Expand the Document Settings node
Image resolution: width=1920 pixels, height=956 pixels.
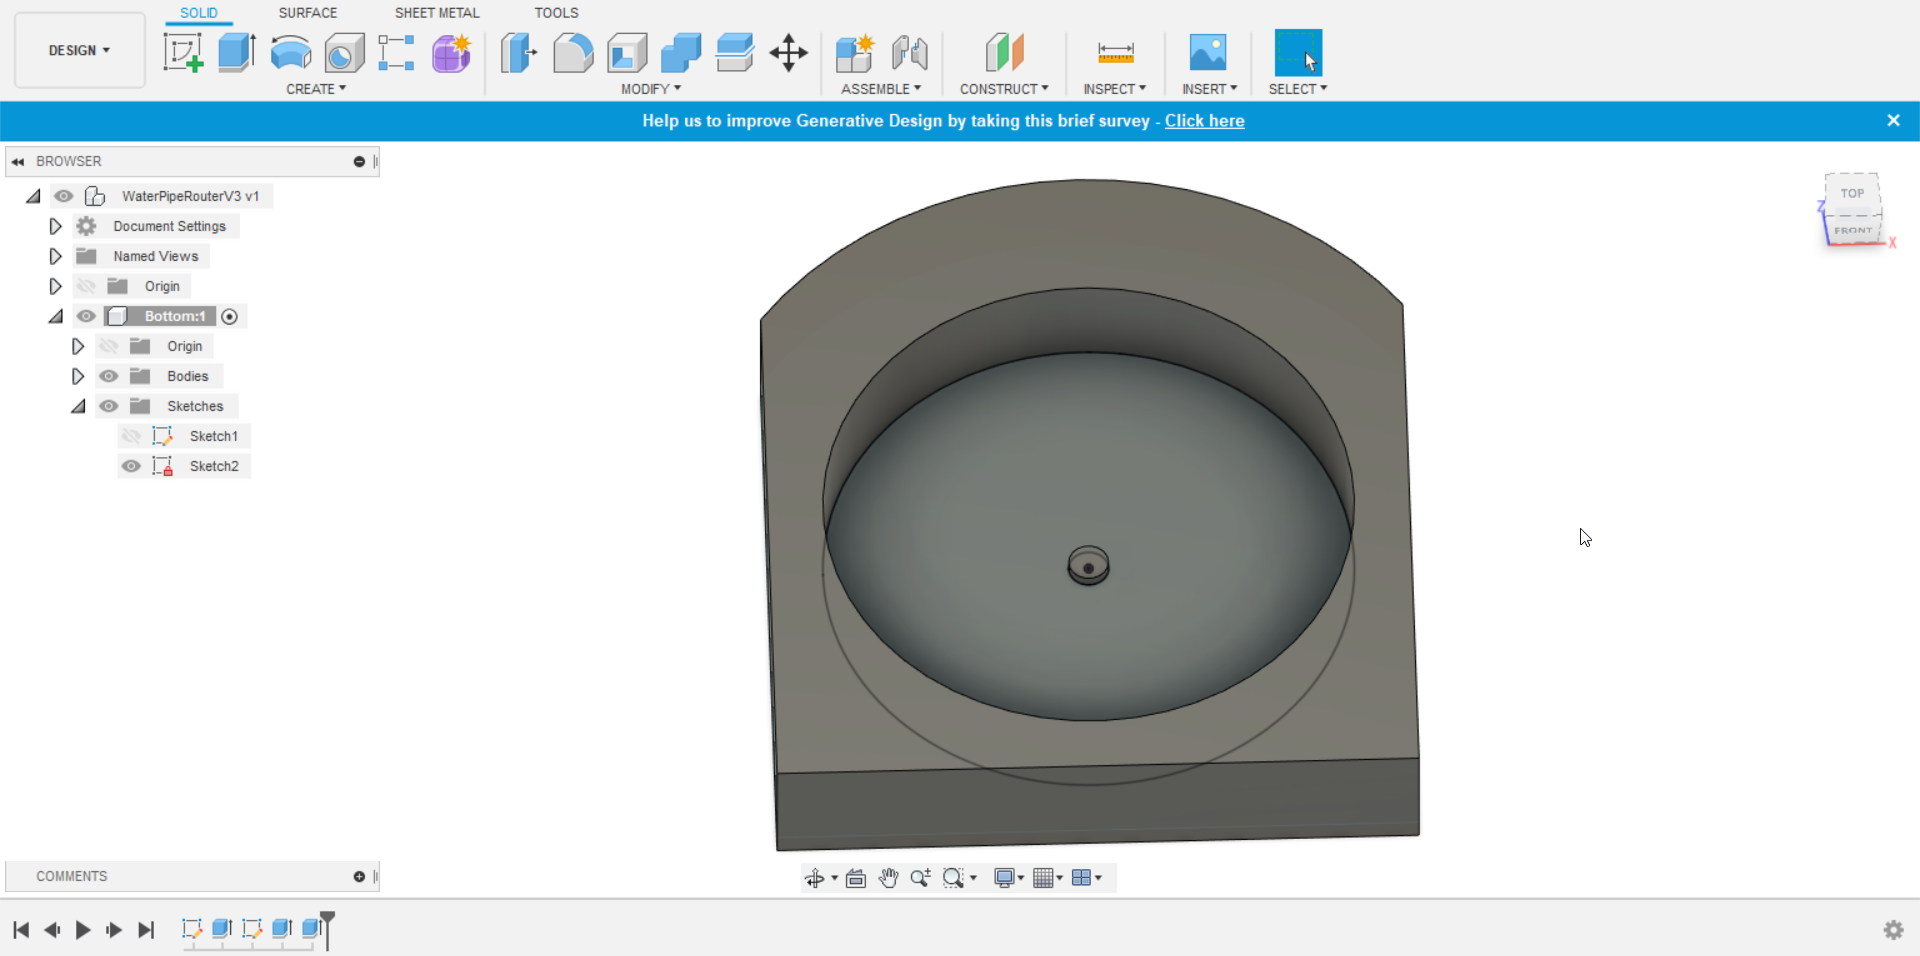point(56,226)
